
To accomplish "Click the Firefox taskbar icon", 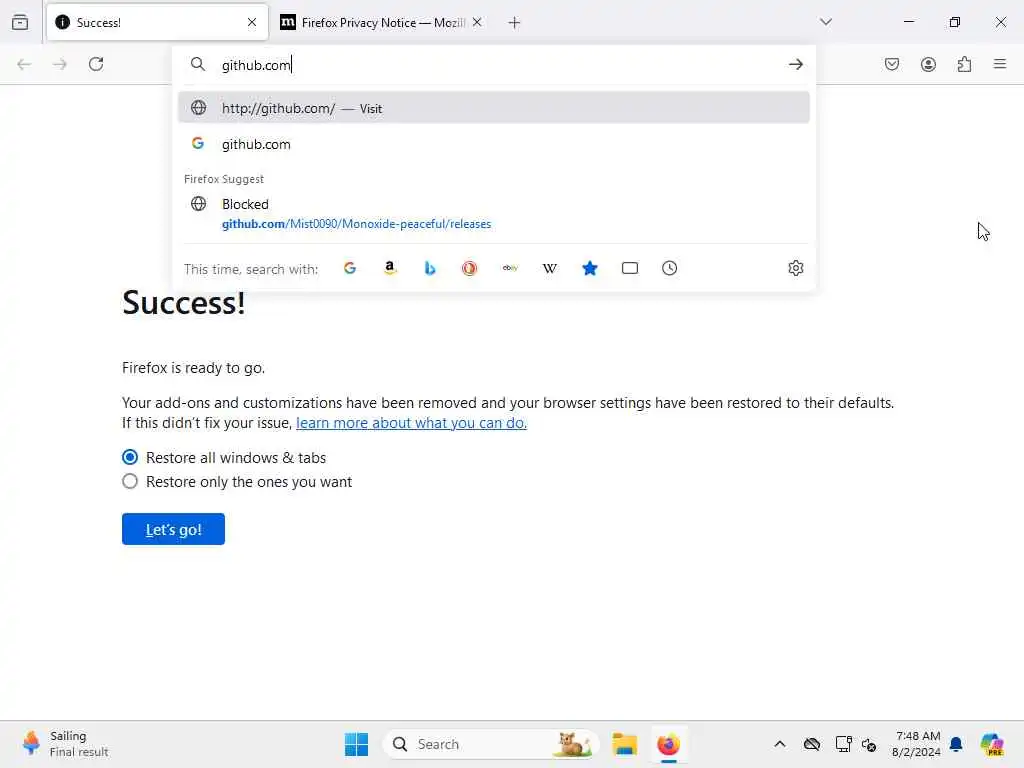I will [669, 744].
